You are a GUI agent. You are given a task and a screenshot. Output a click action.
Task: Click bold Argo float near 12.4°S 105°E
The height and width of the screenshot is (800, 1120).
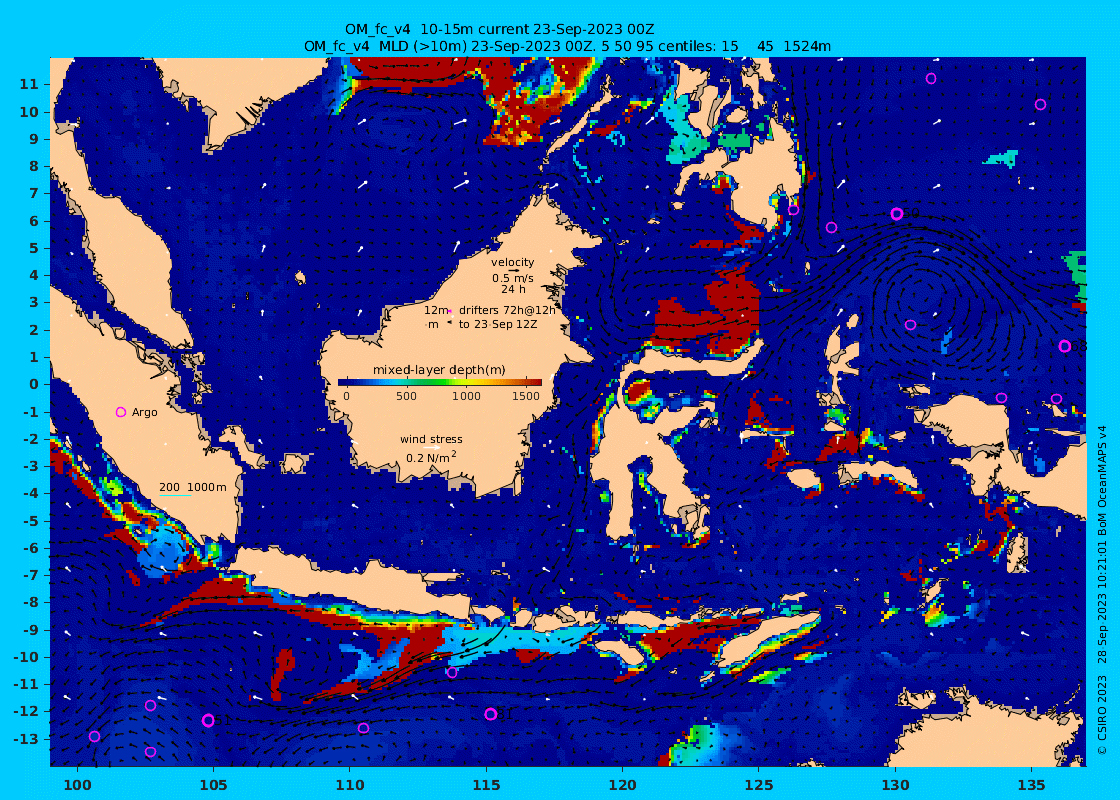209,720
